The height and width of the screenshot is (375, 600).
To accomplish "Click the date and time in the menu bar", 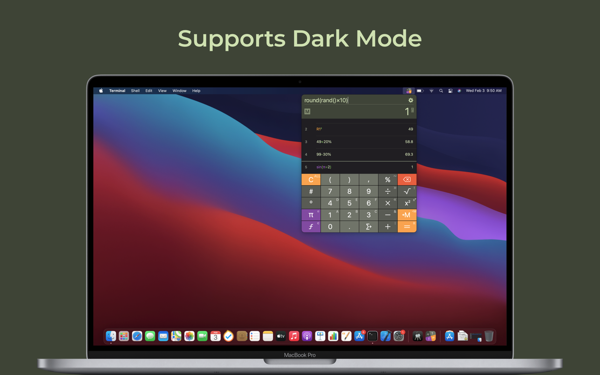I will coord(484,91).
